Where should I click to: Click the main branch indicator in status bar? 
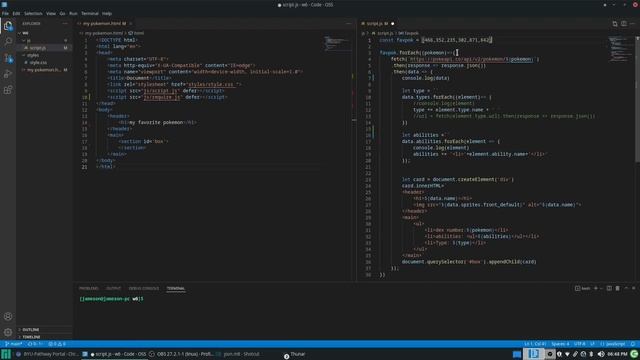click(x=13, y=344)
